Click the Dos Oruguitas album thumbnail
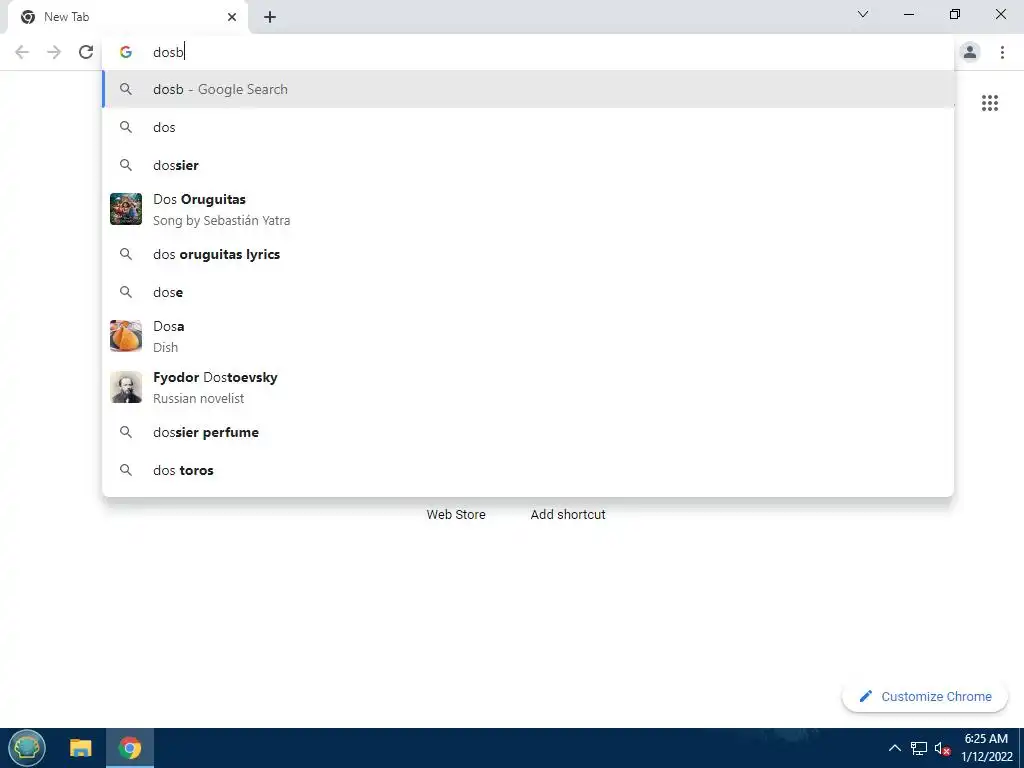1024x768 pixels. tap(126, 209)
